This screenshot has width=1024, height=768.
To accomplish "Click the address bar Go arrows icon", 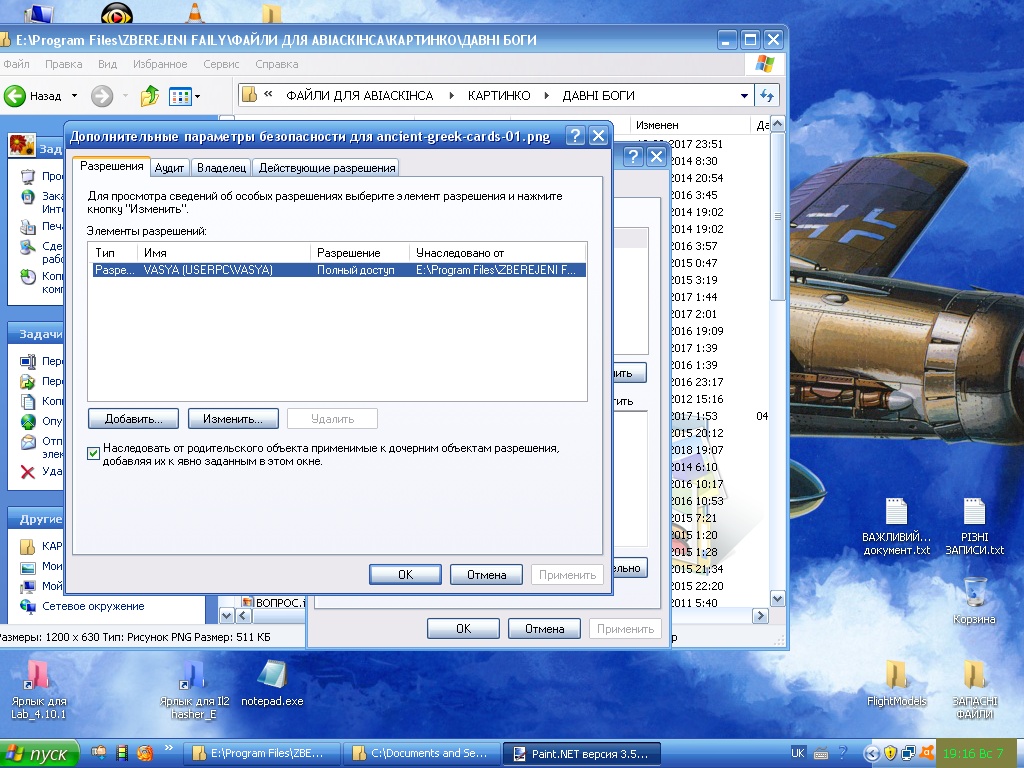I will [x=767, y=95].
